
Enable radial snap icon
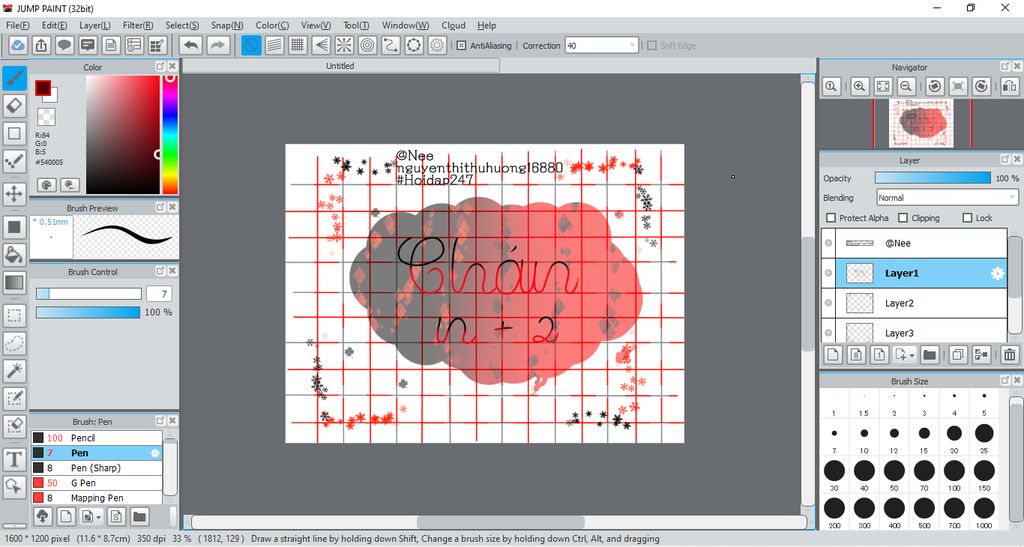344,45
